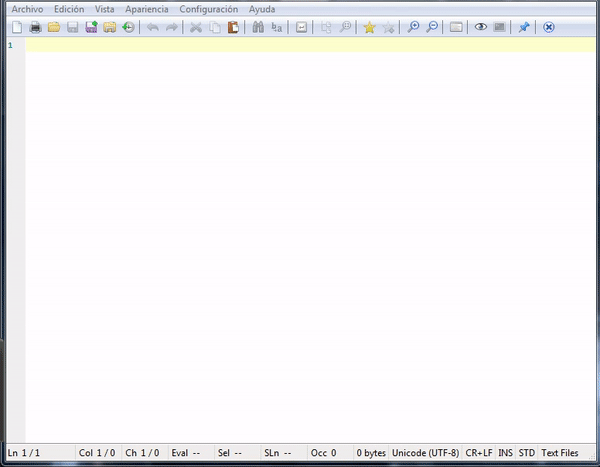The width and height of the screenshot is (600, 467).
Task: Click the code folding tree icon
Action: (x=326, y=27)
